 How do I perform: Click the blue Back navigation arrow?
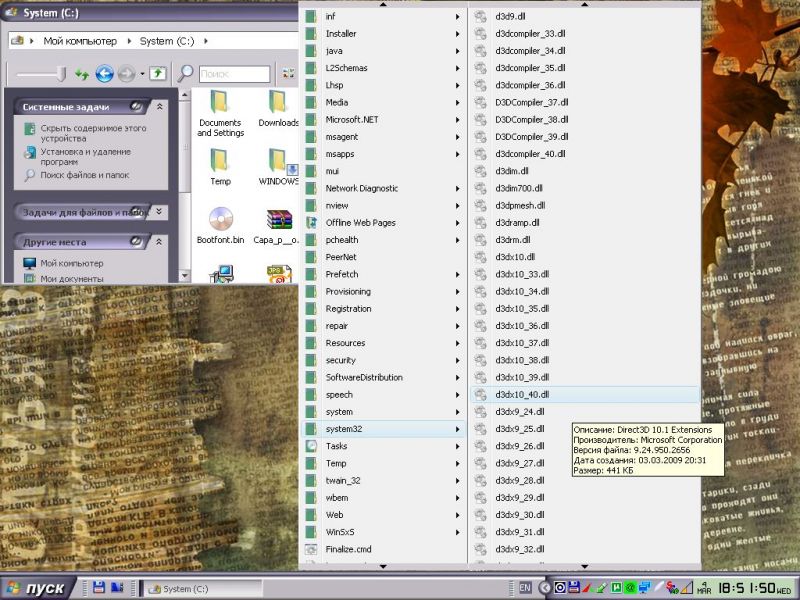click(104, 74)
